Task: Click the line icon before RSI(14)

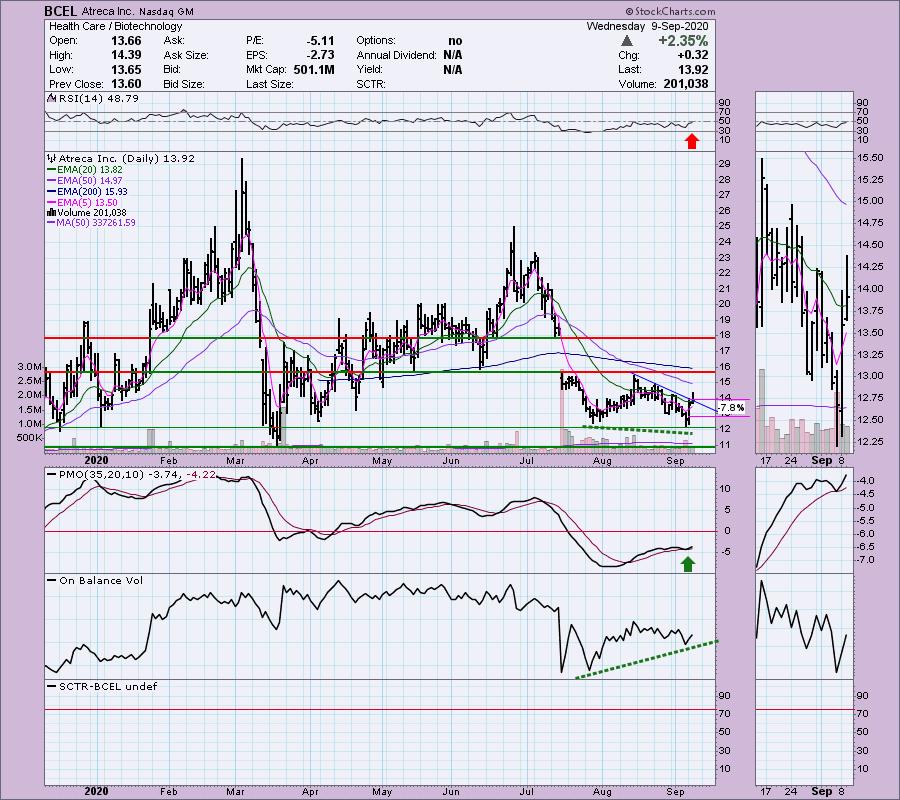Action: click(51, 98)
